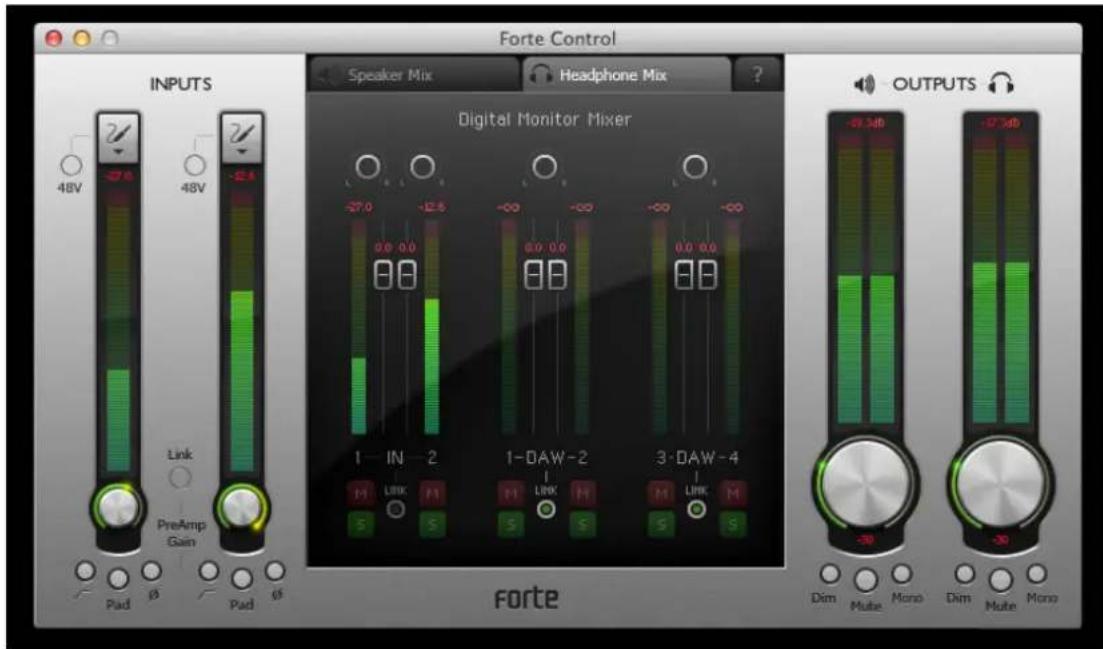Viewport: 1103px width, 649px height.
Task: Click the "Forte Control" window title
Action: click(x=557, y=39)
